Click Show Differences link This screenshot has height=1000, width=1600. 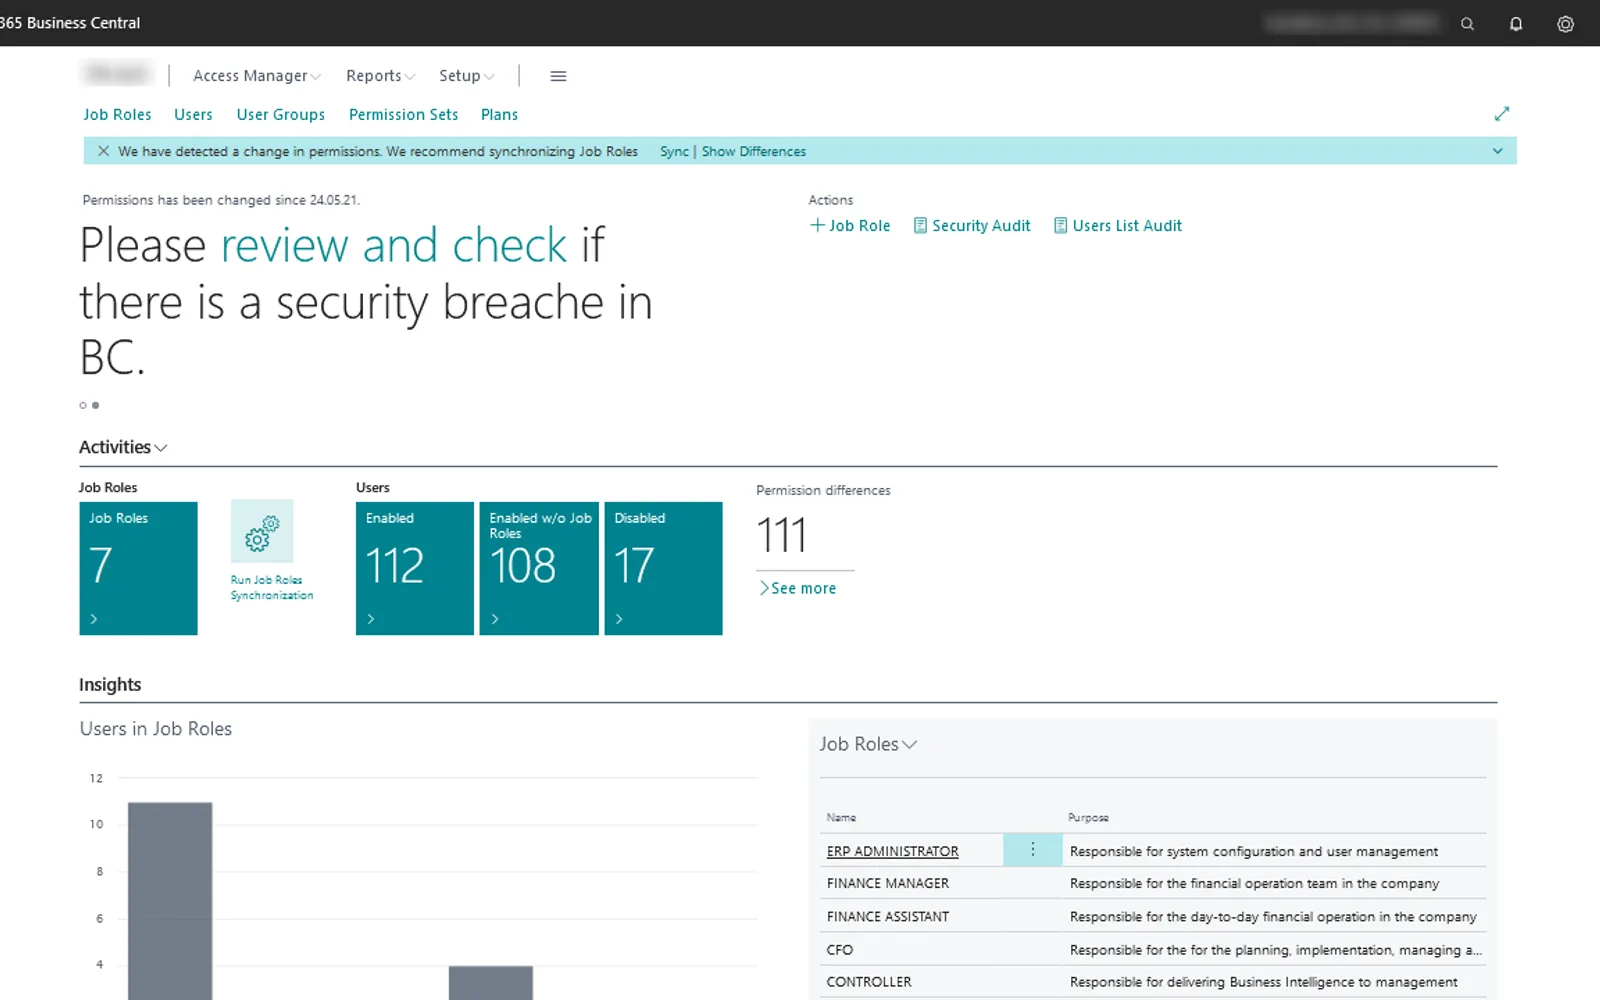click(x=754, y=152)
